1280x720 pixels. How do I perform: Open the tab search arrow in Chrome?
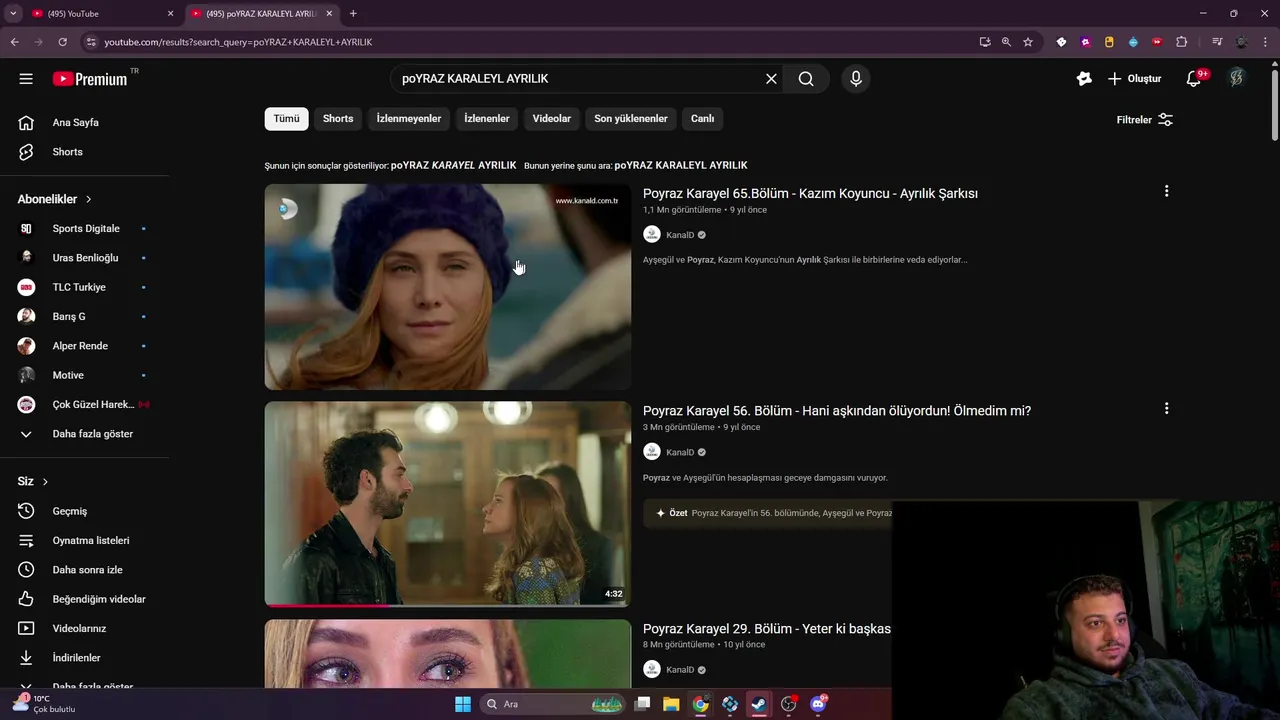[x=13, y=14]
